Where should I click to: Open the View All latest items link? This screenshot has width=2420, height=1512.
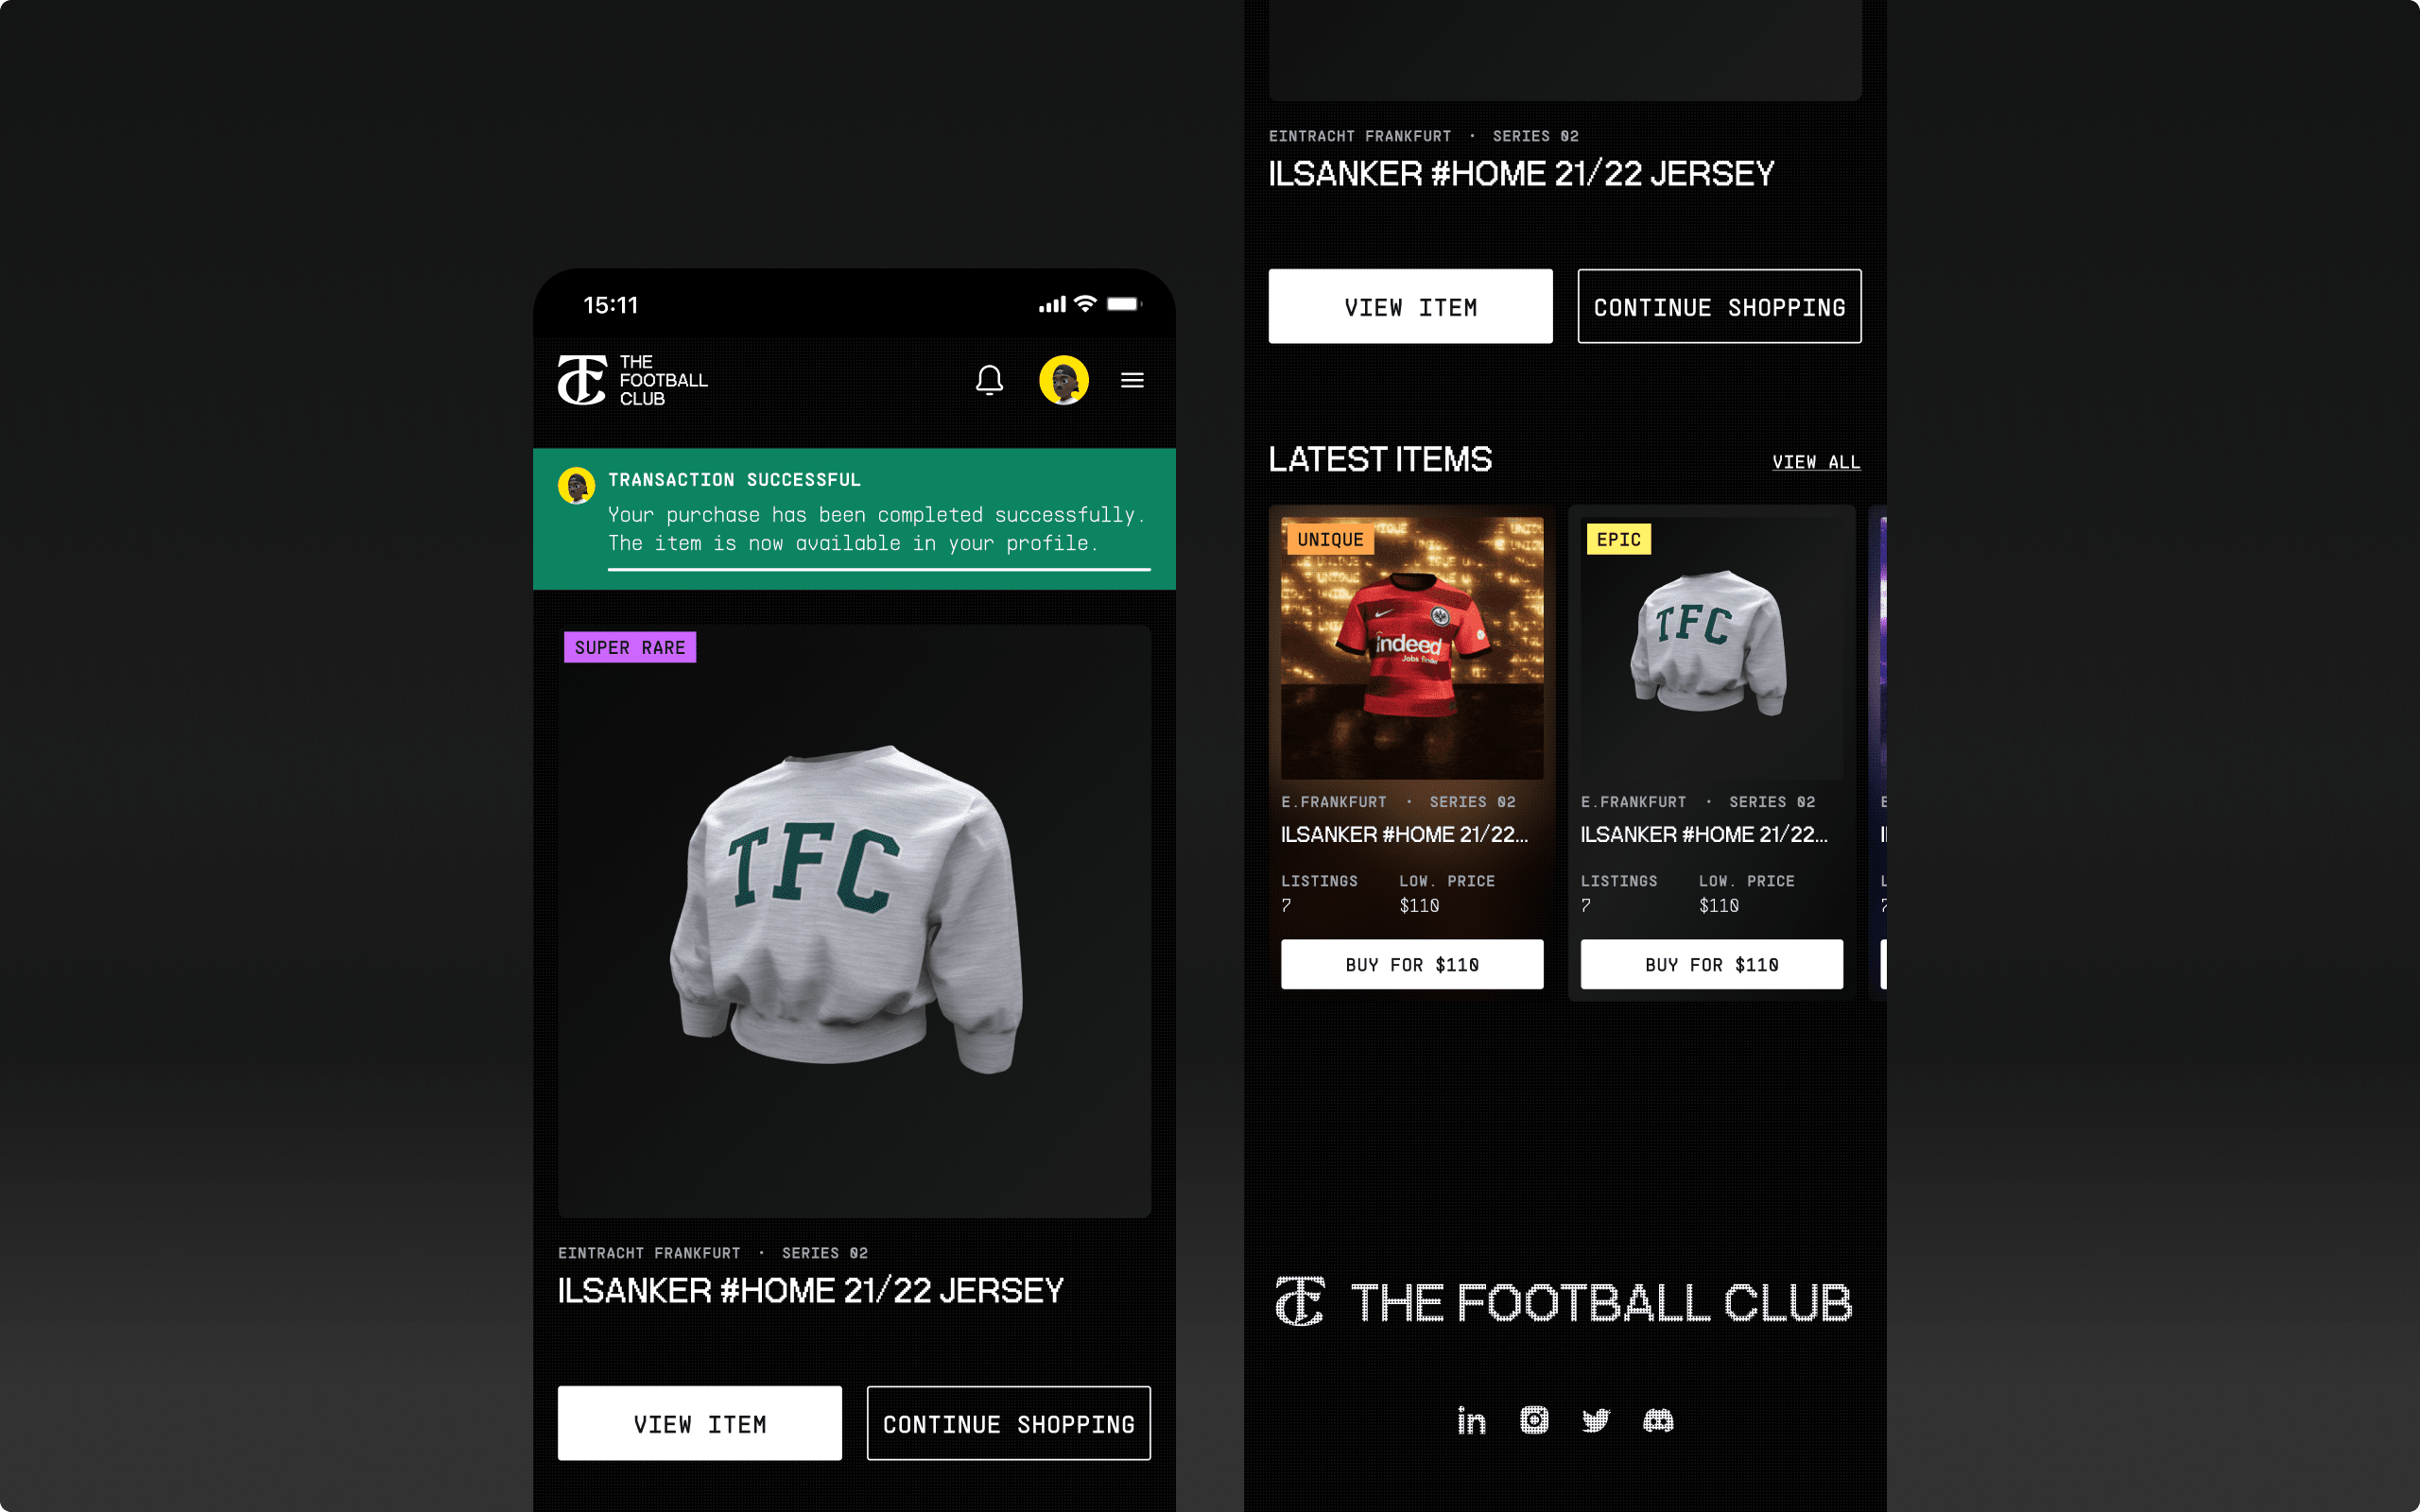(x=1816, y=462)
